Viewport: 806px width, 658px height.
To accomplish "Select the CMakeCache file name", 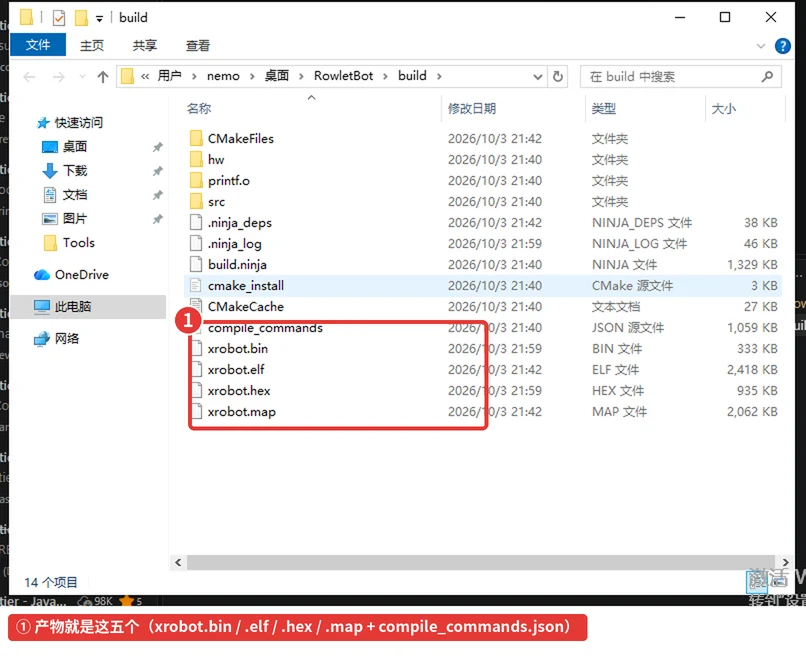I will point(246,306).
